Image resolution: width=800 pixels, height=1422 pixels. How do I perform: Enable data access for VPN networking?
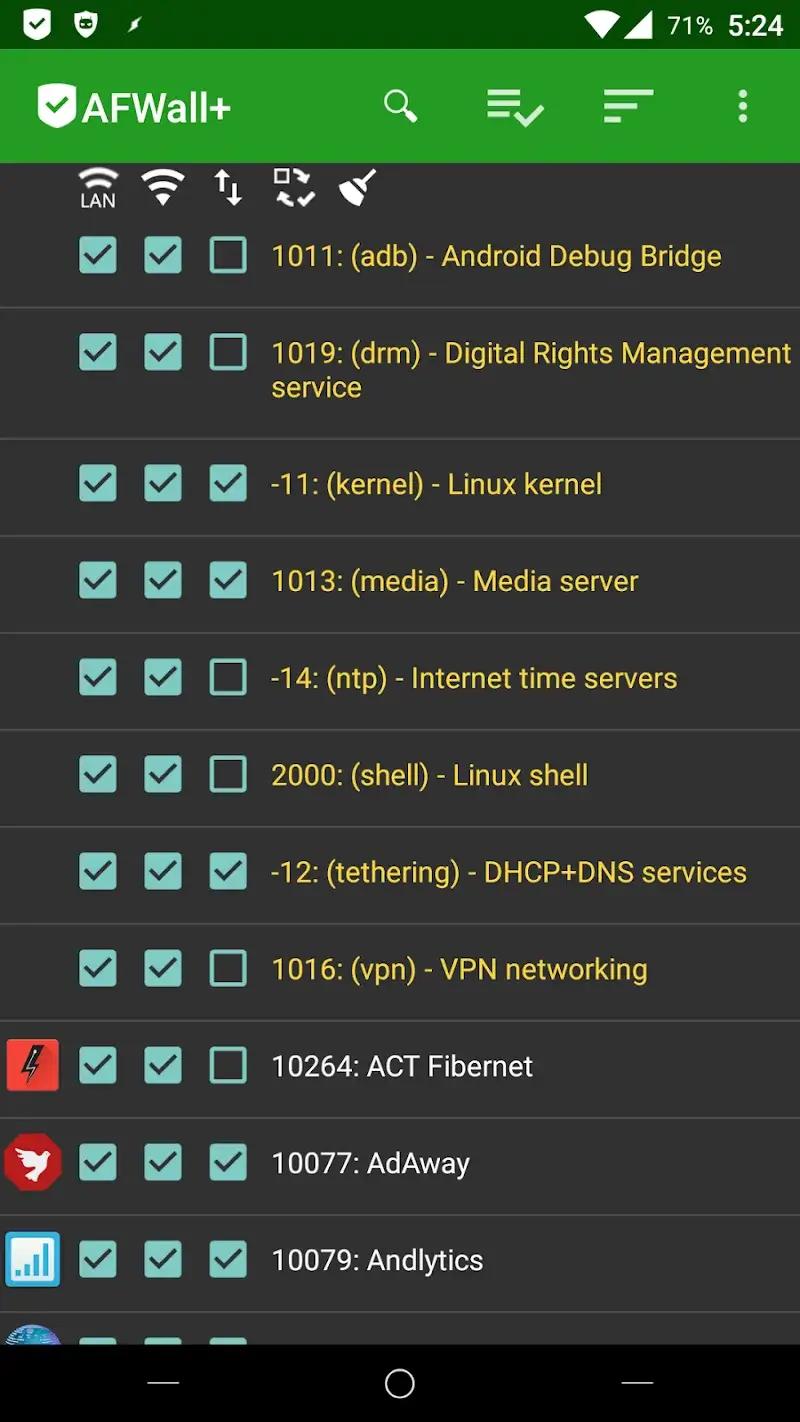(x=228, y=968)
